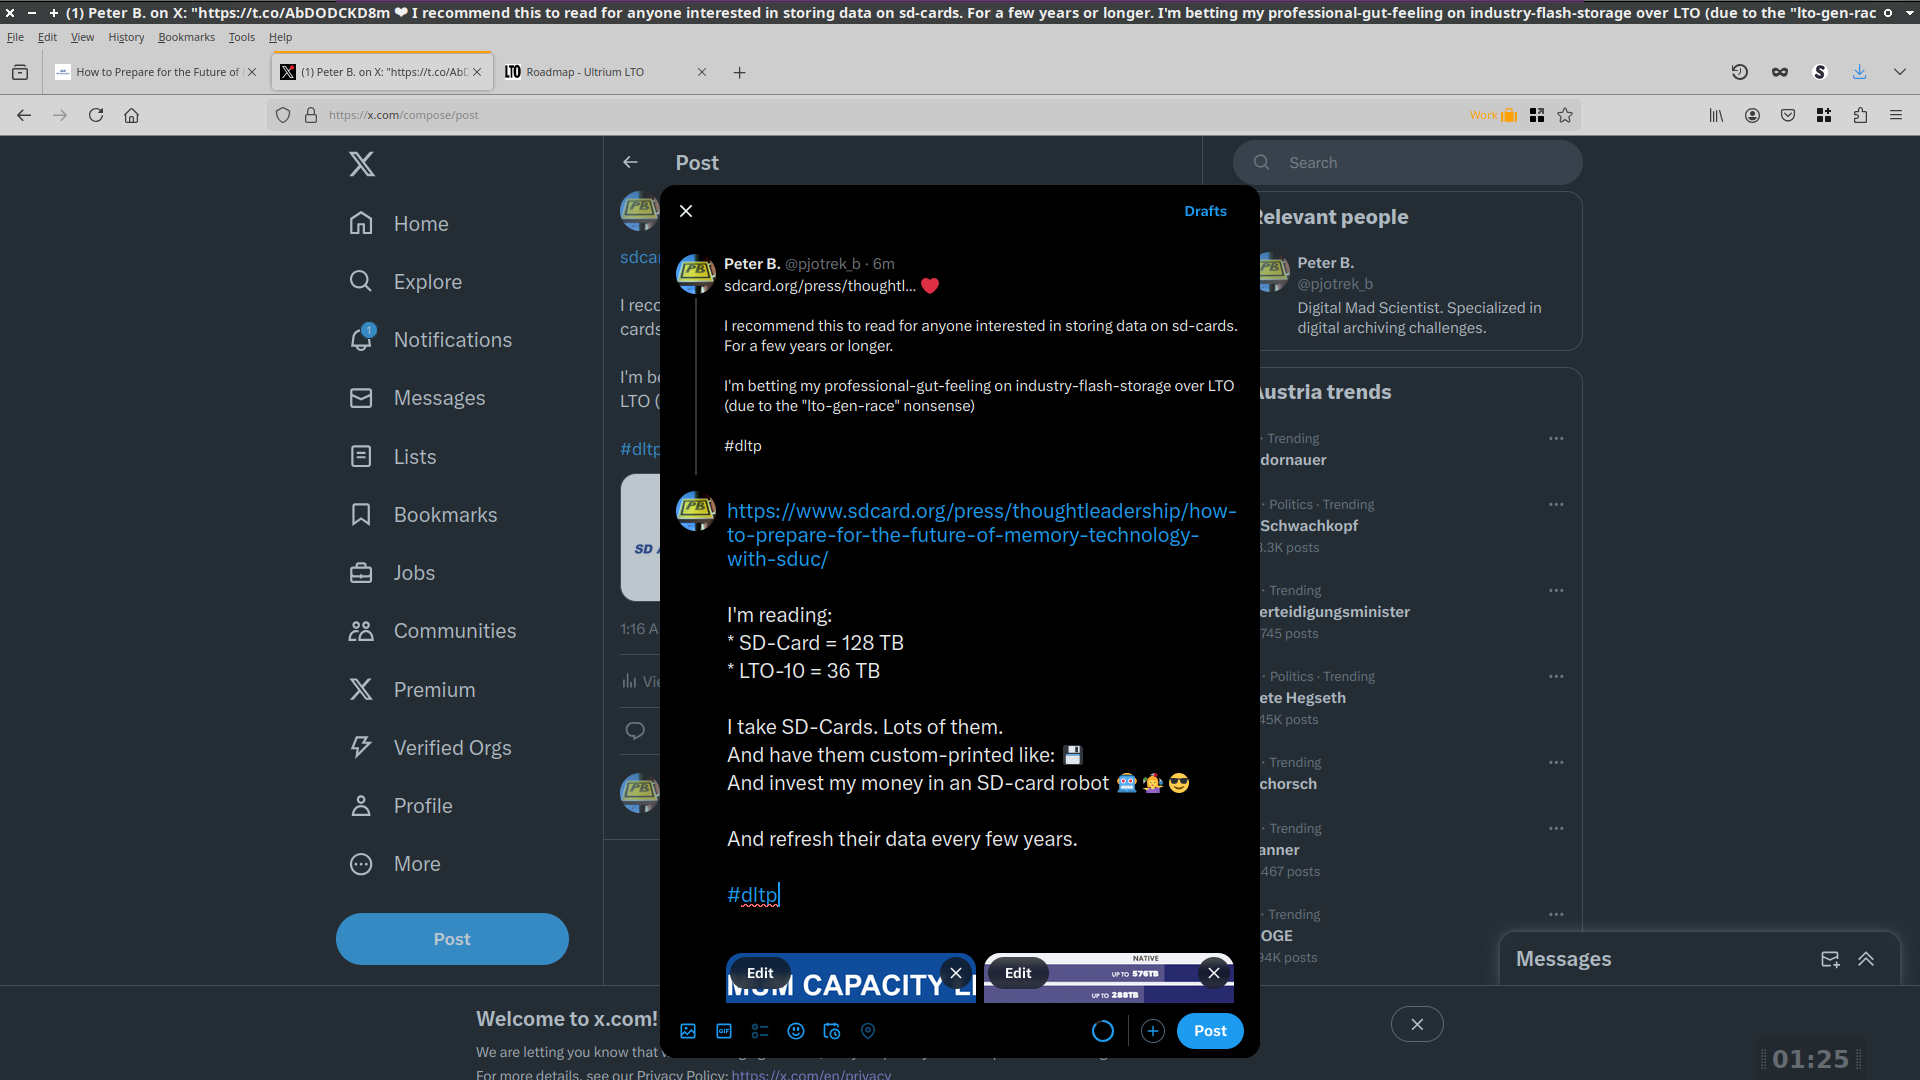Click the schedule post icon

pyautogui.click(x=832, y=1031)
